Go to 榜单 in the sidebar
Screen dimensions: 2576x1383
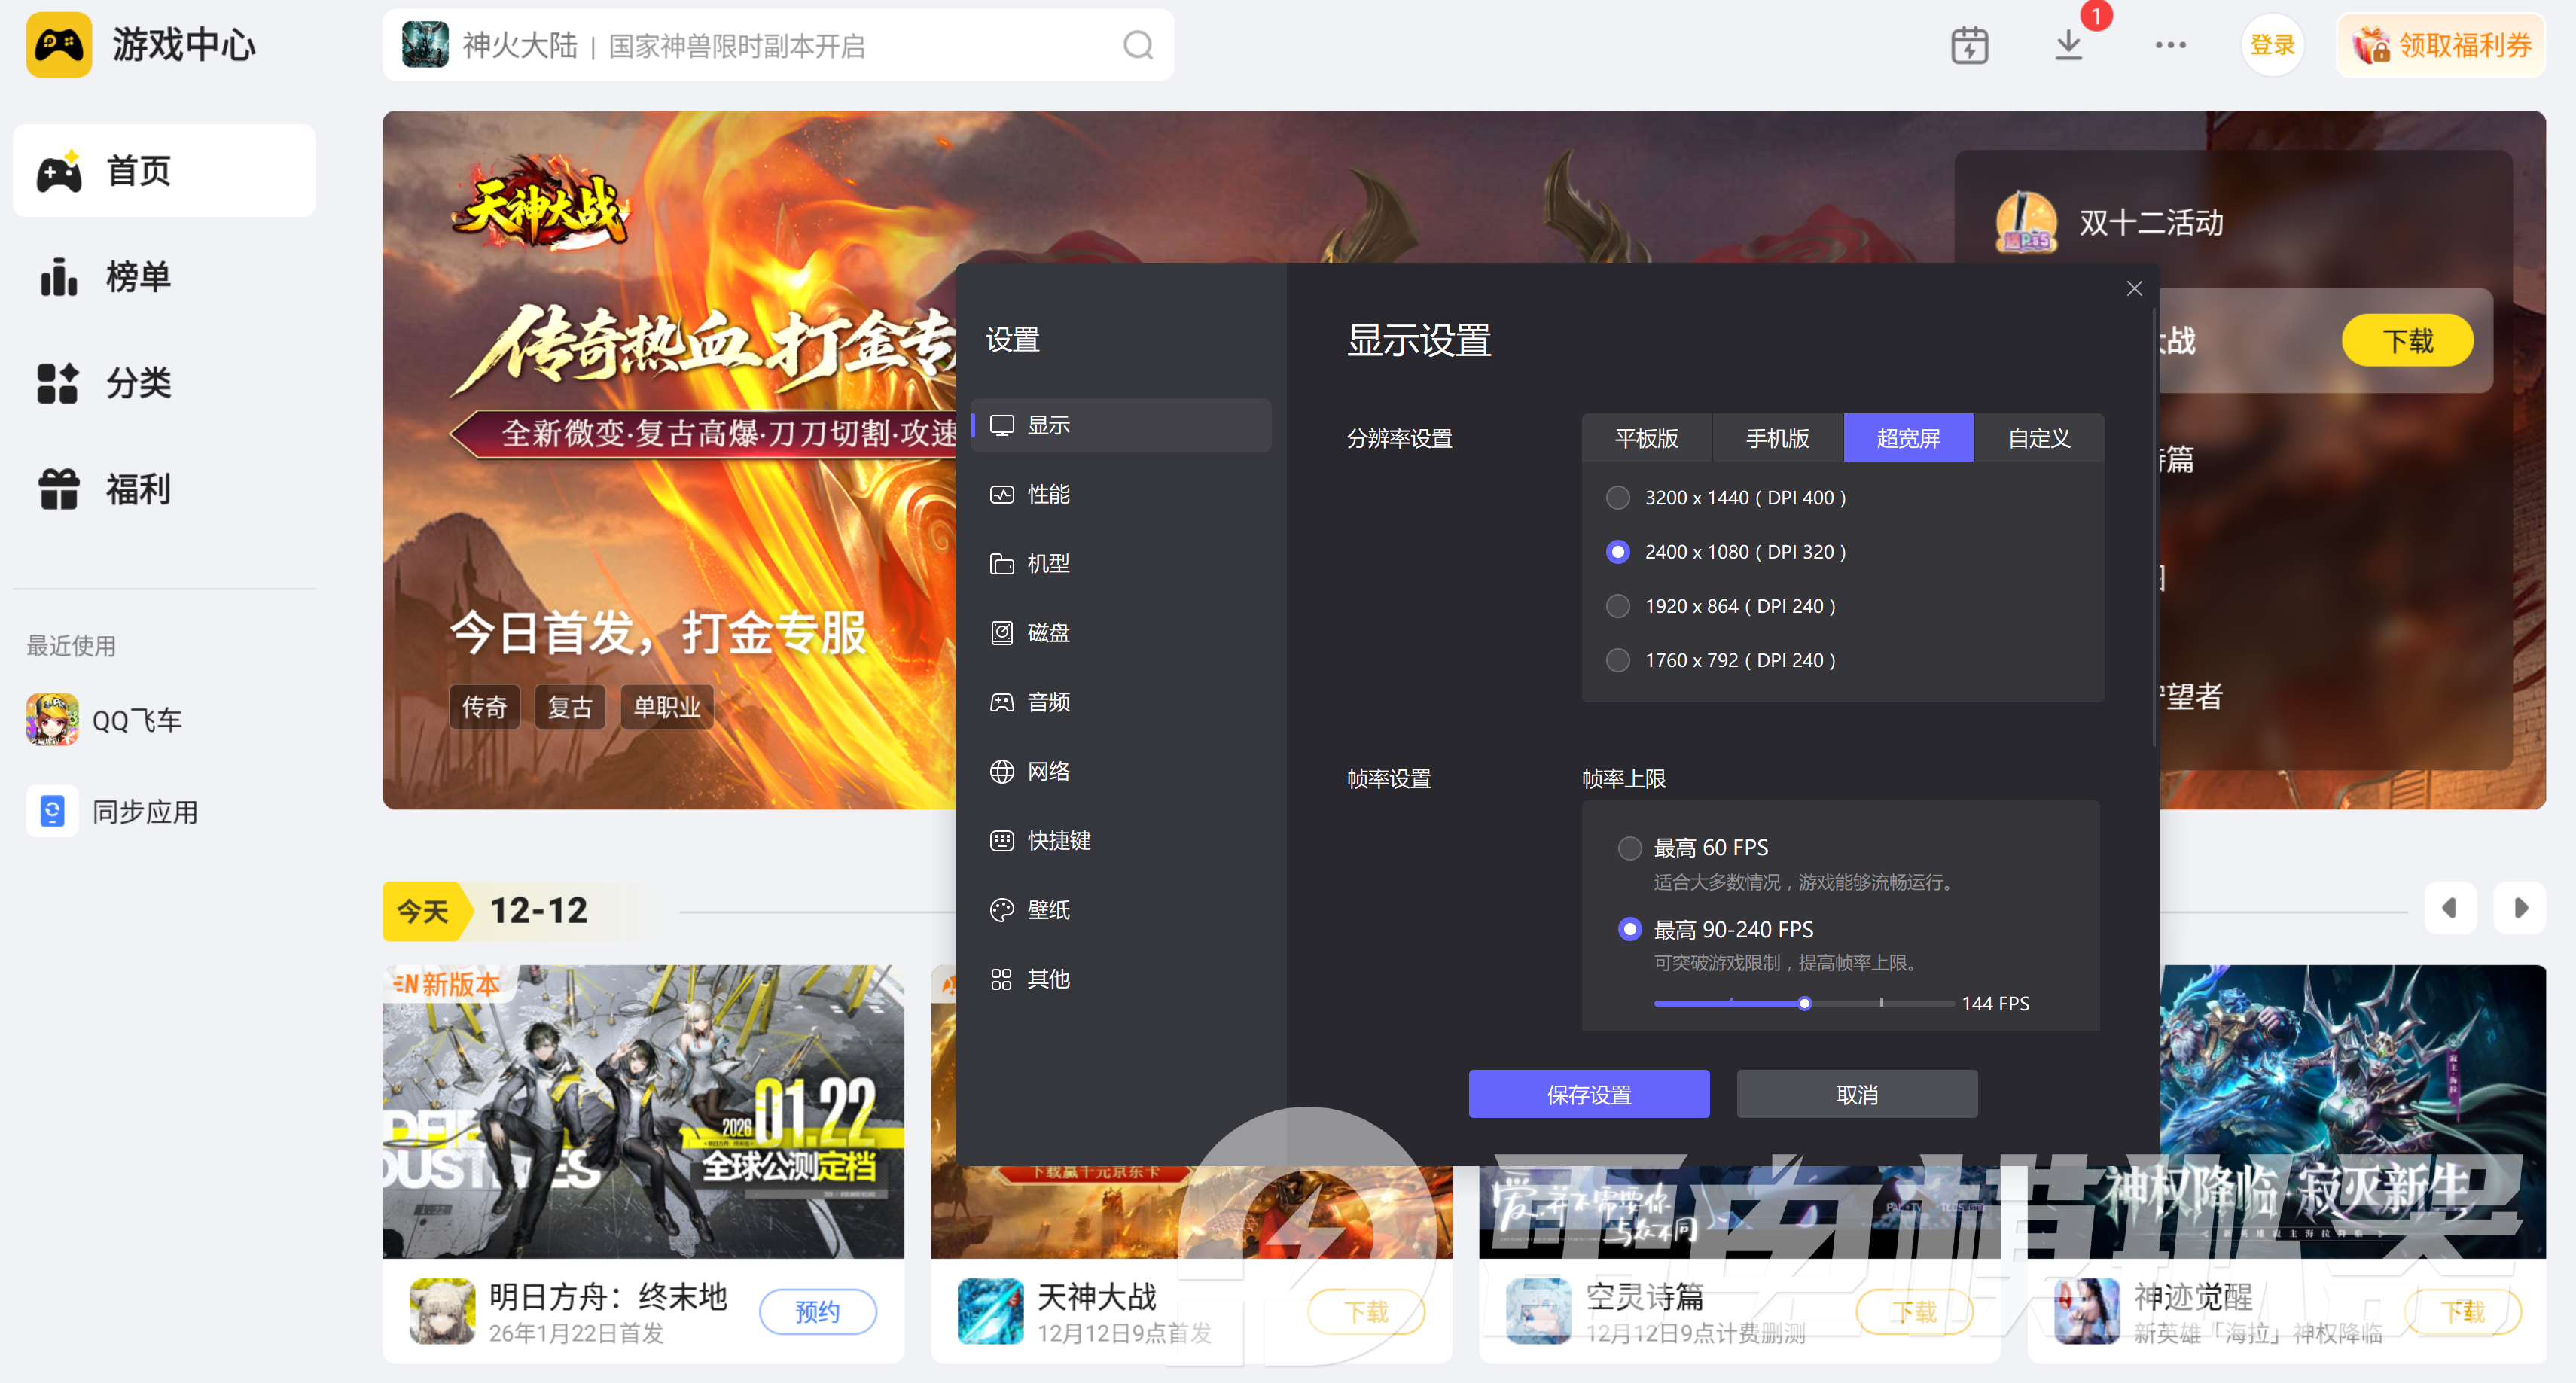point(138,277)
